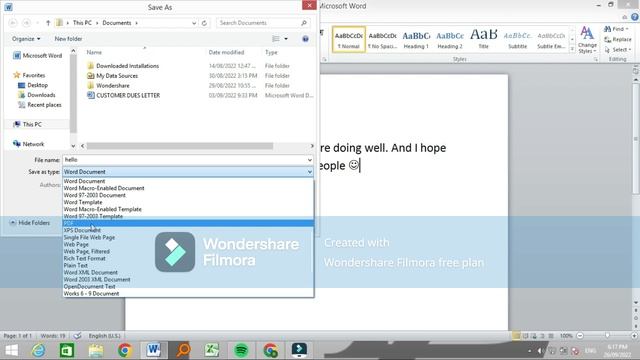The width and height of the screenshot is (640, 360).
Task: Go up one folder level arrow
Action: tap(48, 23)
